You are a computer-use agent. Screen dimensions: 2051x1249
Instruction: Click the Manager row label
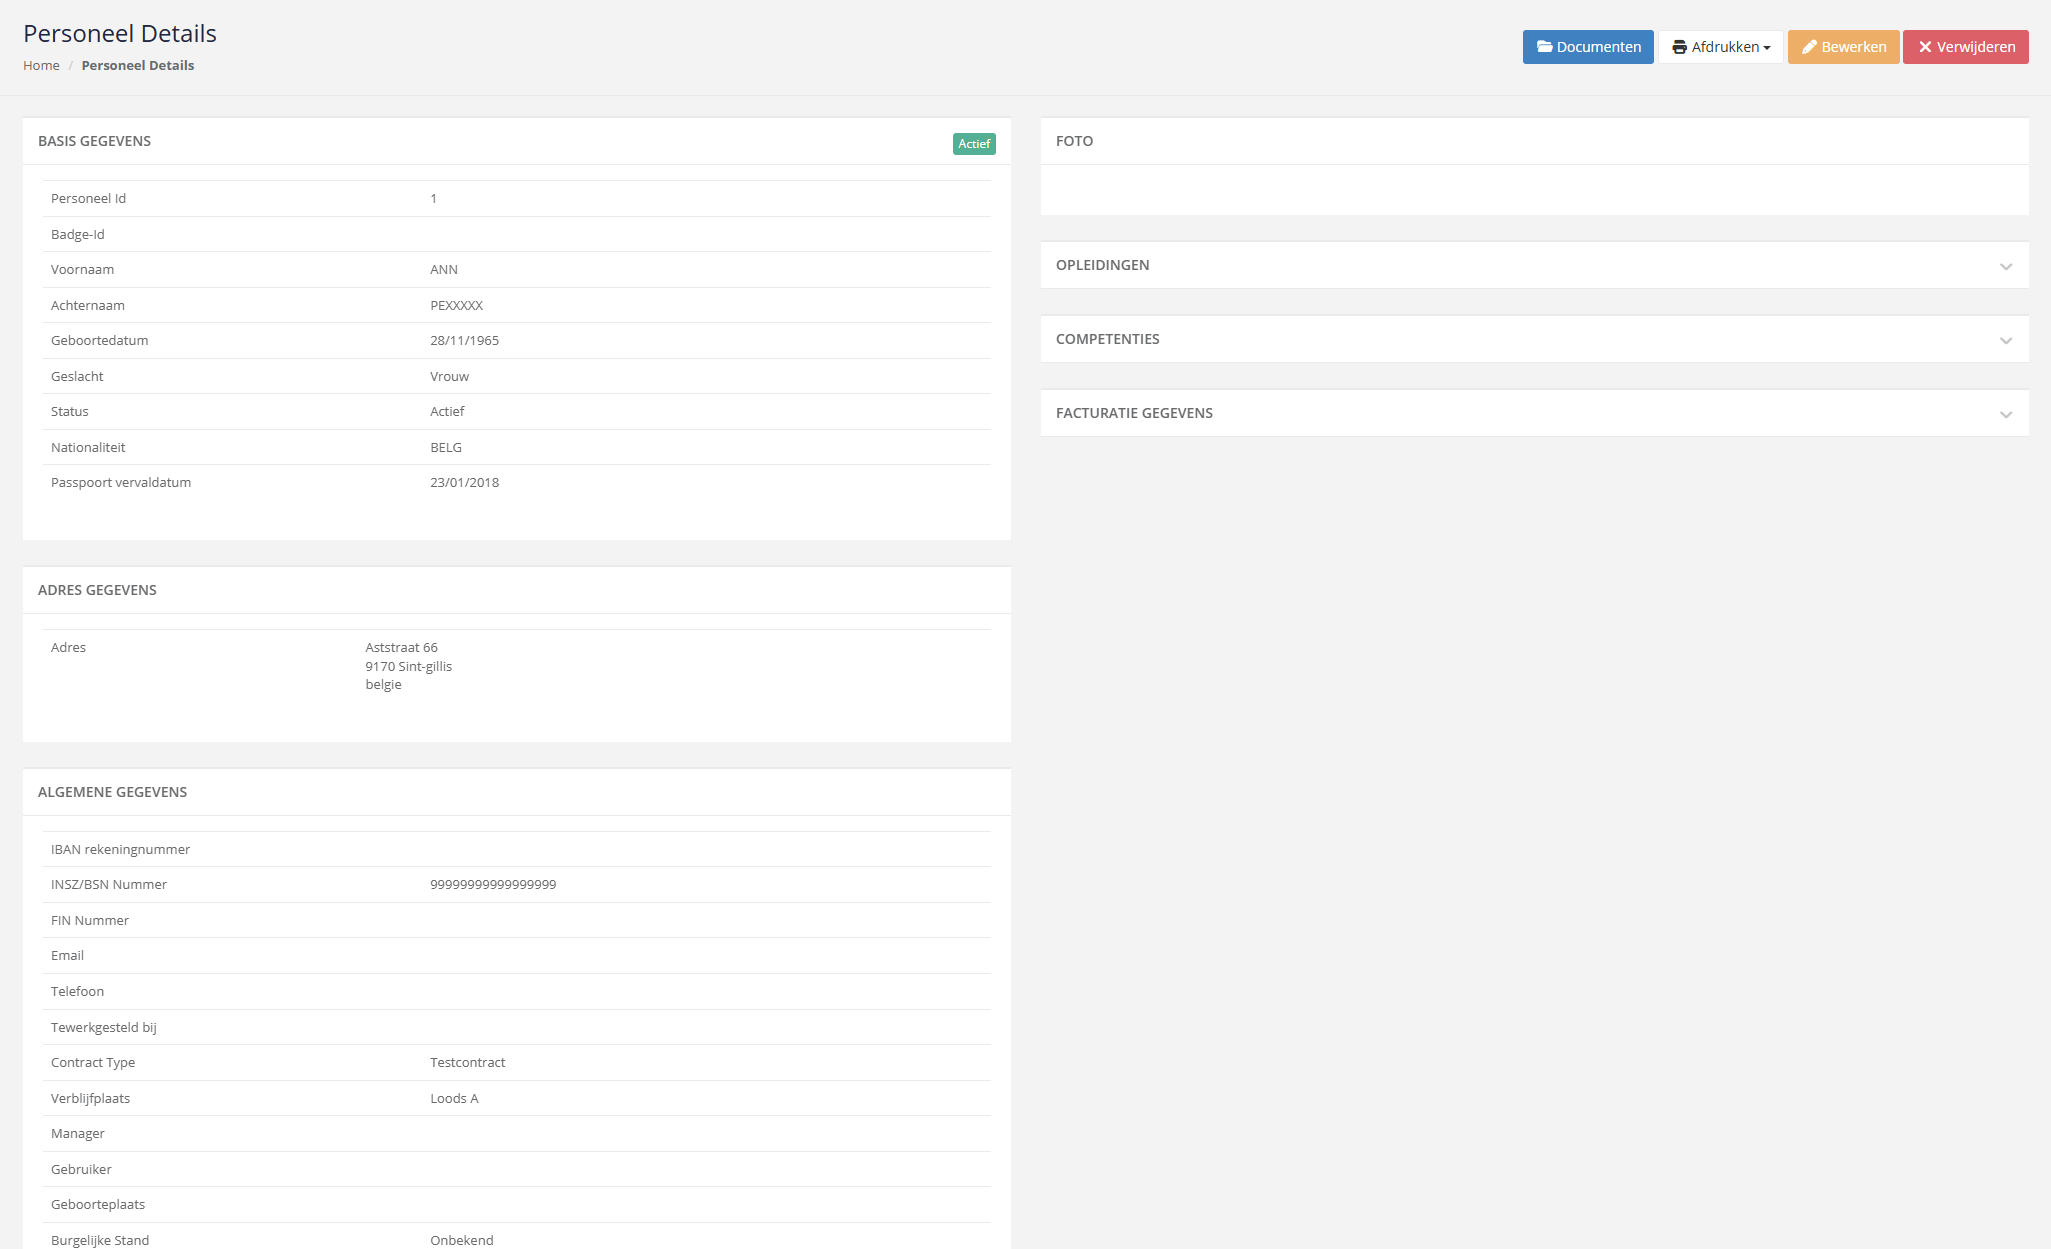click(x=77, y=1134)
